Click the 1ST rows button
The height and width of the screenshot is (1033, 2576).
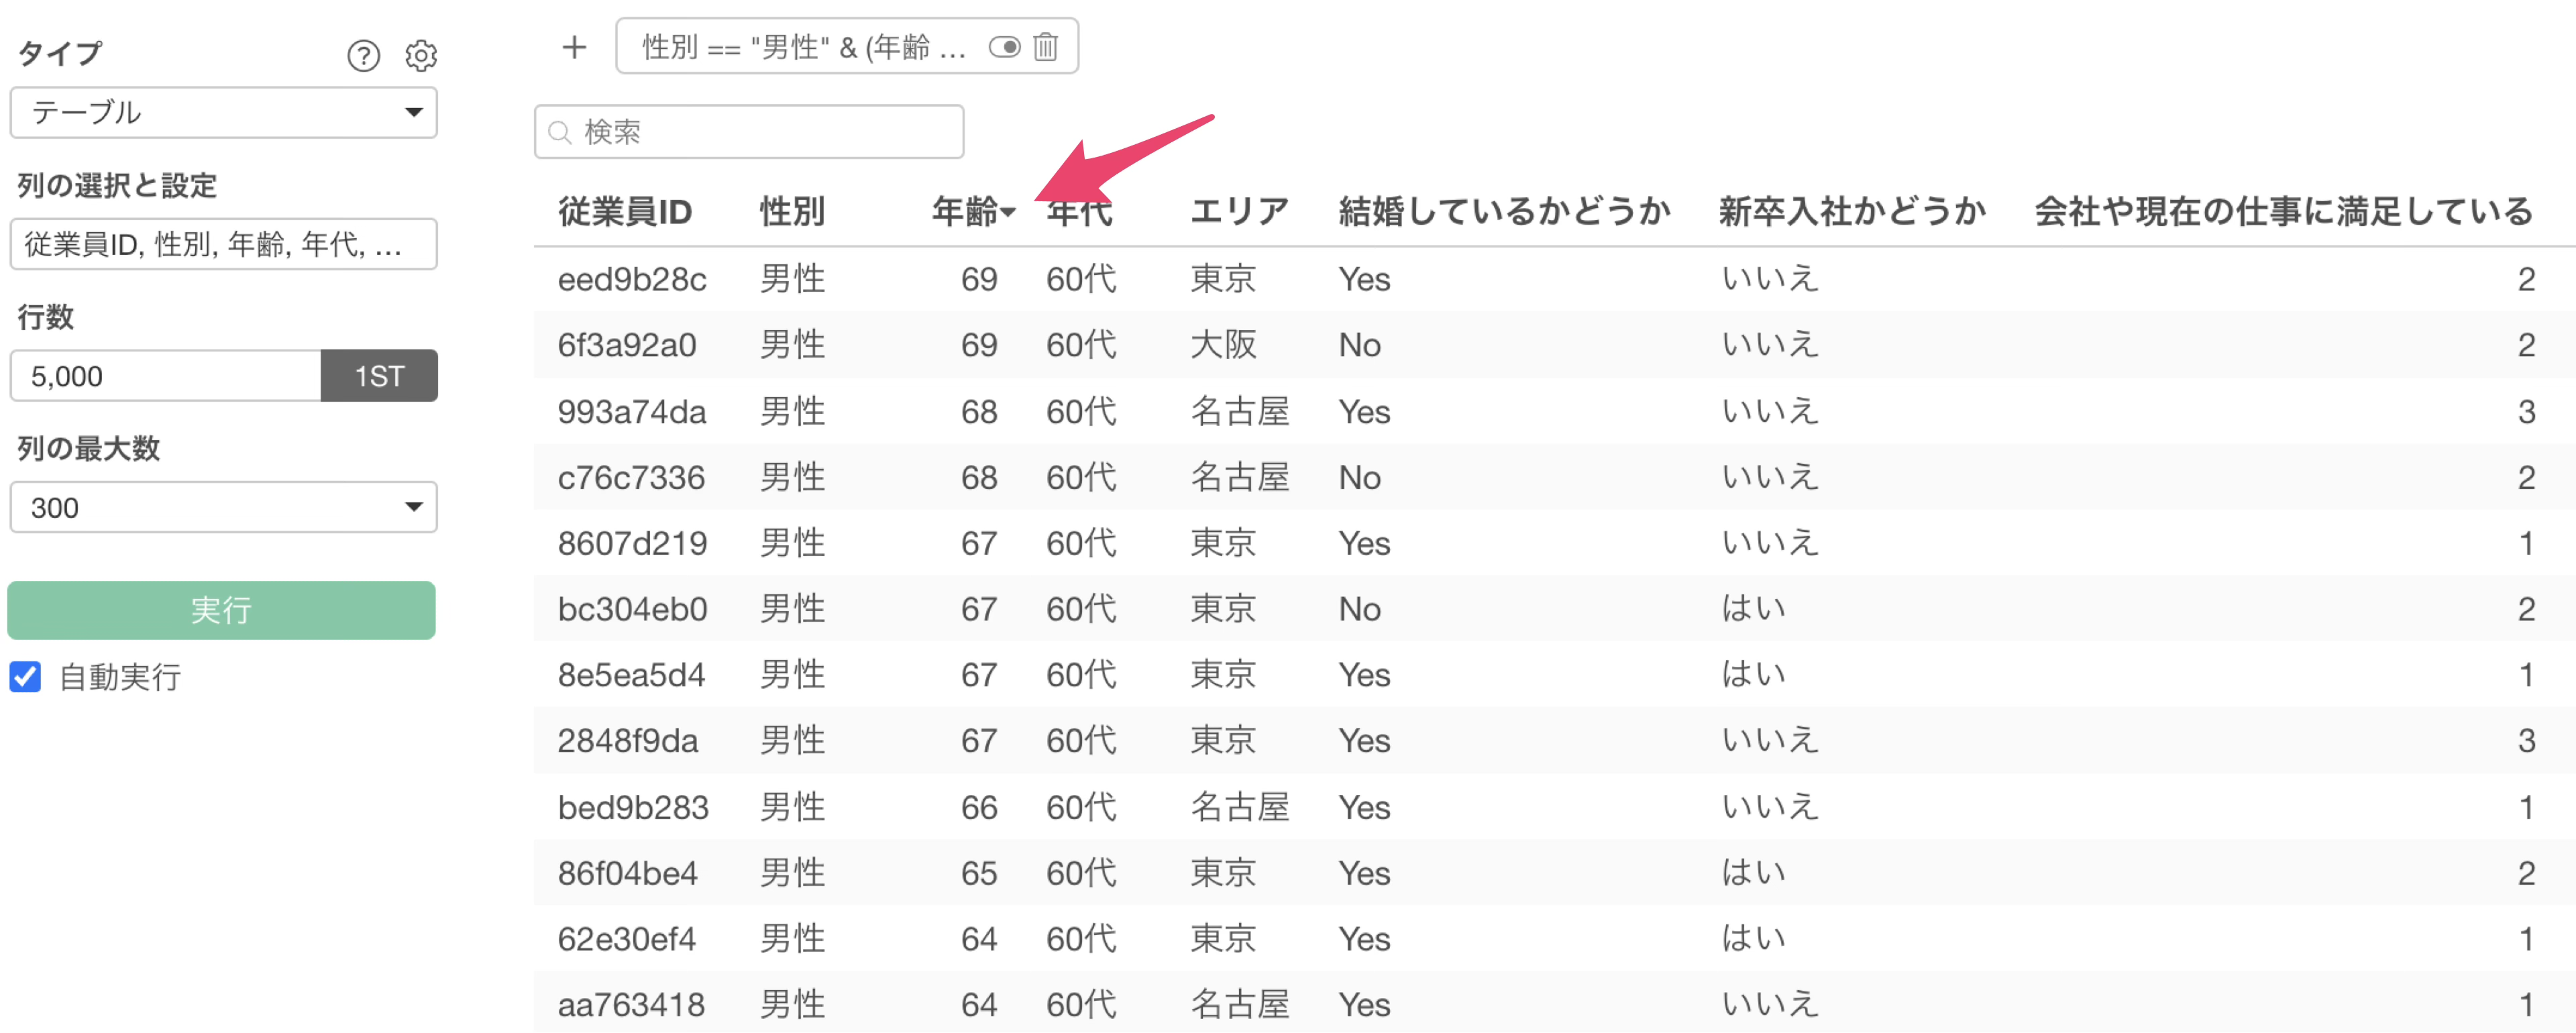click(x=379, y=376)
